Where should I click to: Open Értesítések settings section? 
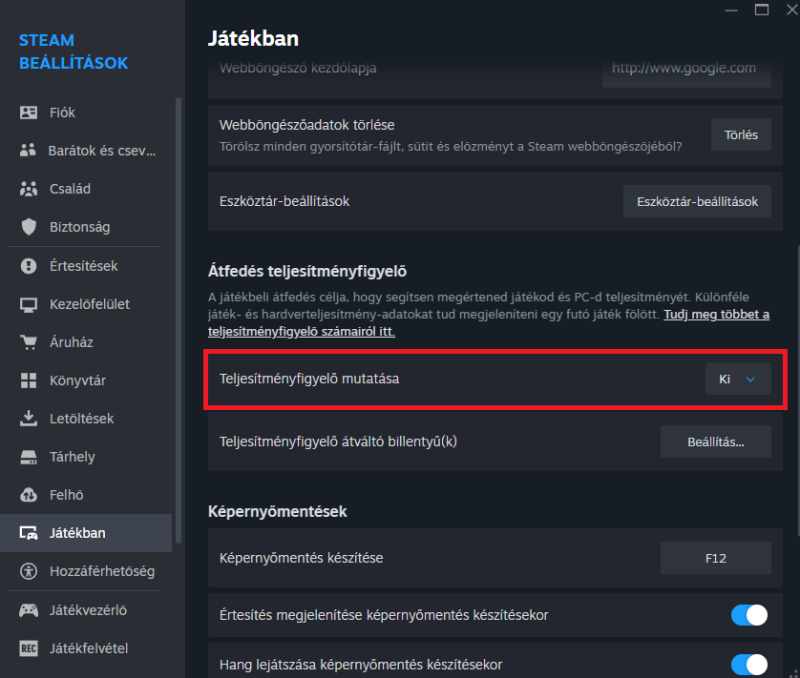click(x=86, y=266)
